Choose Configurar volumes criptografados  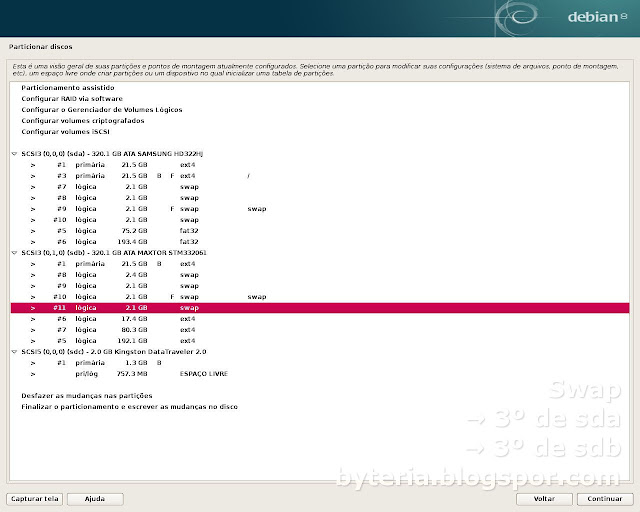click(82, 121)
